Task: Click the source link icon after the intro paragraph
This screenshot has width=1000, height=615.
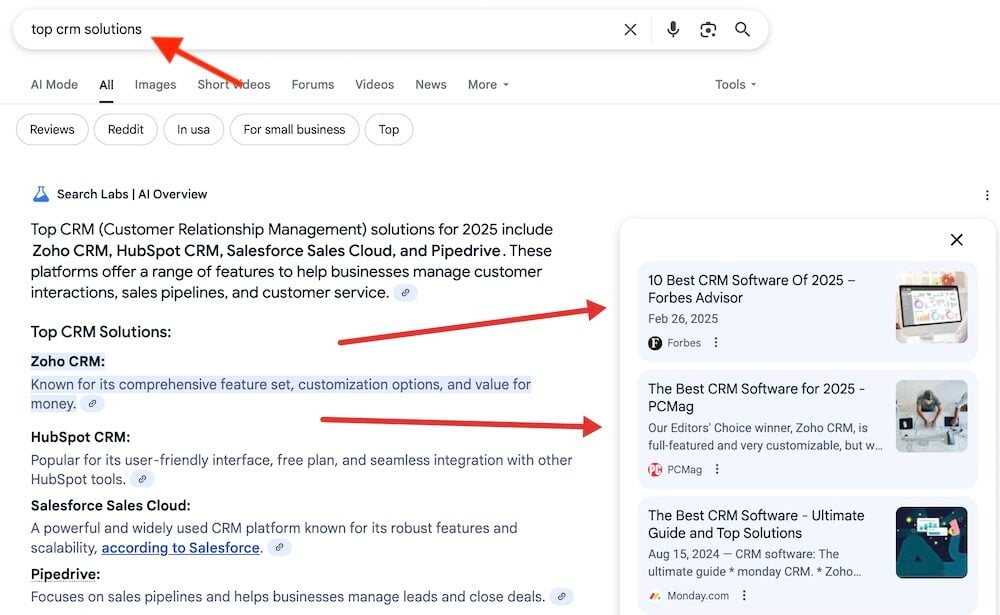Action: point(405,293)
